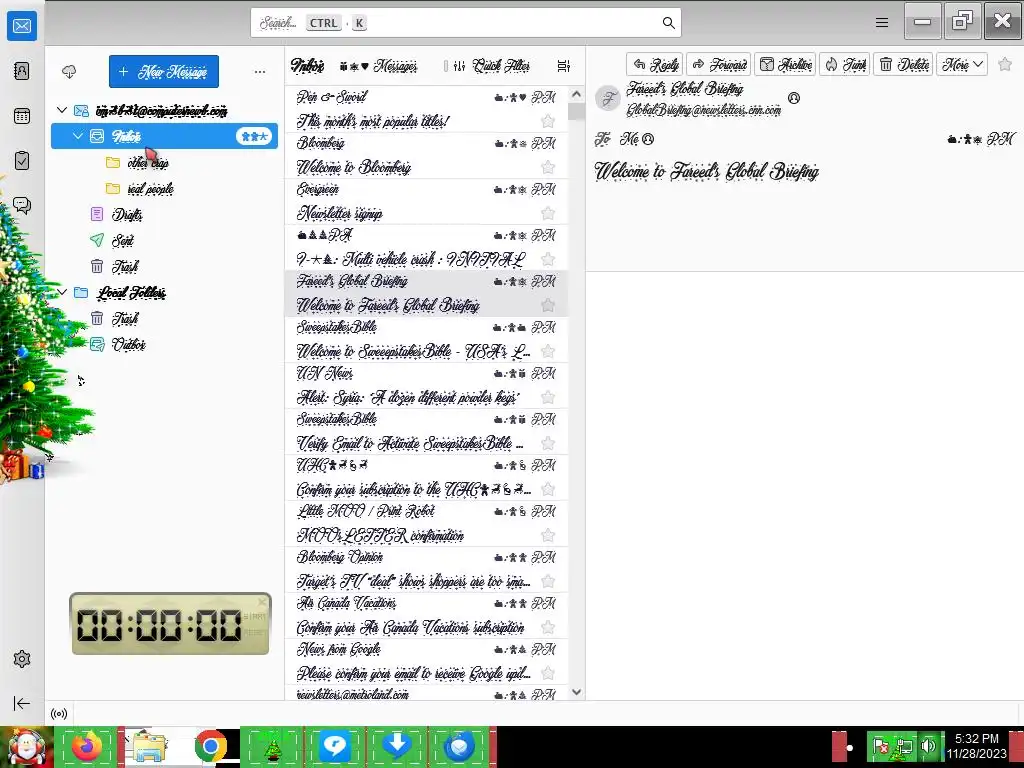Click the recipient Me contact icon
Viewport: 1024px width, 768px height.
648,139
